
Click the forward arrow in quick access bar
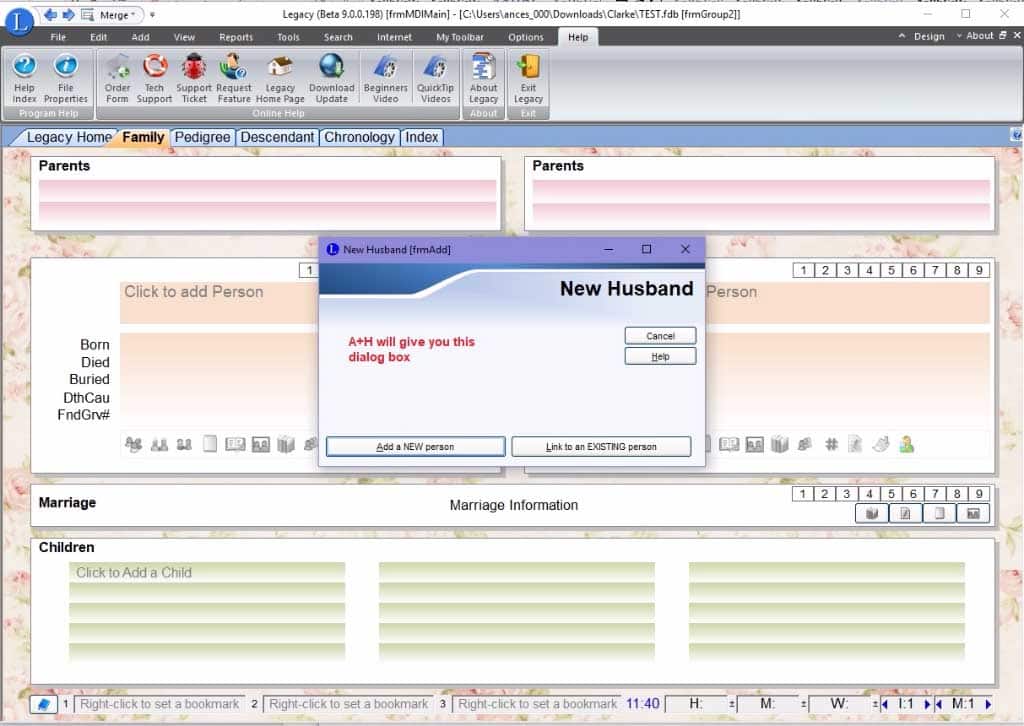click(x=68, y=14)
